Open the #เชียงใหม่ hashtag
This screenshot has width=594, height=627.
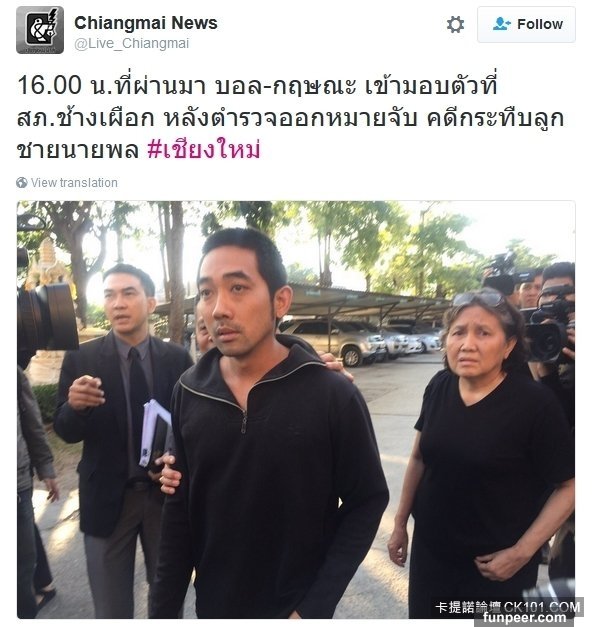tap(204, 150)
